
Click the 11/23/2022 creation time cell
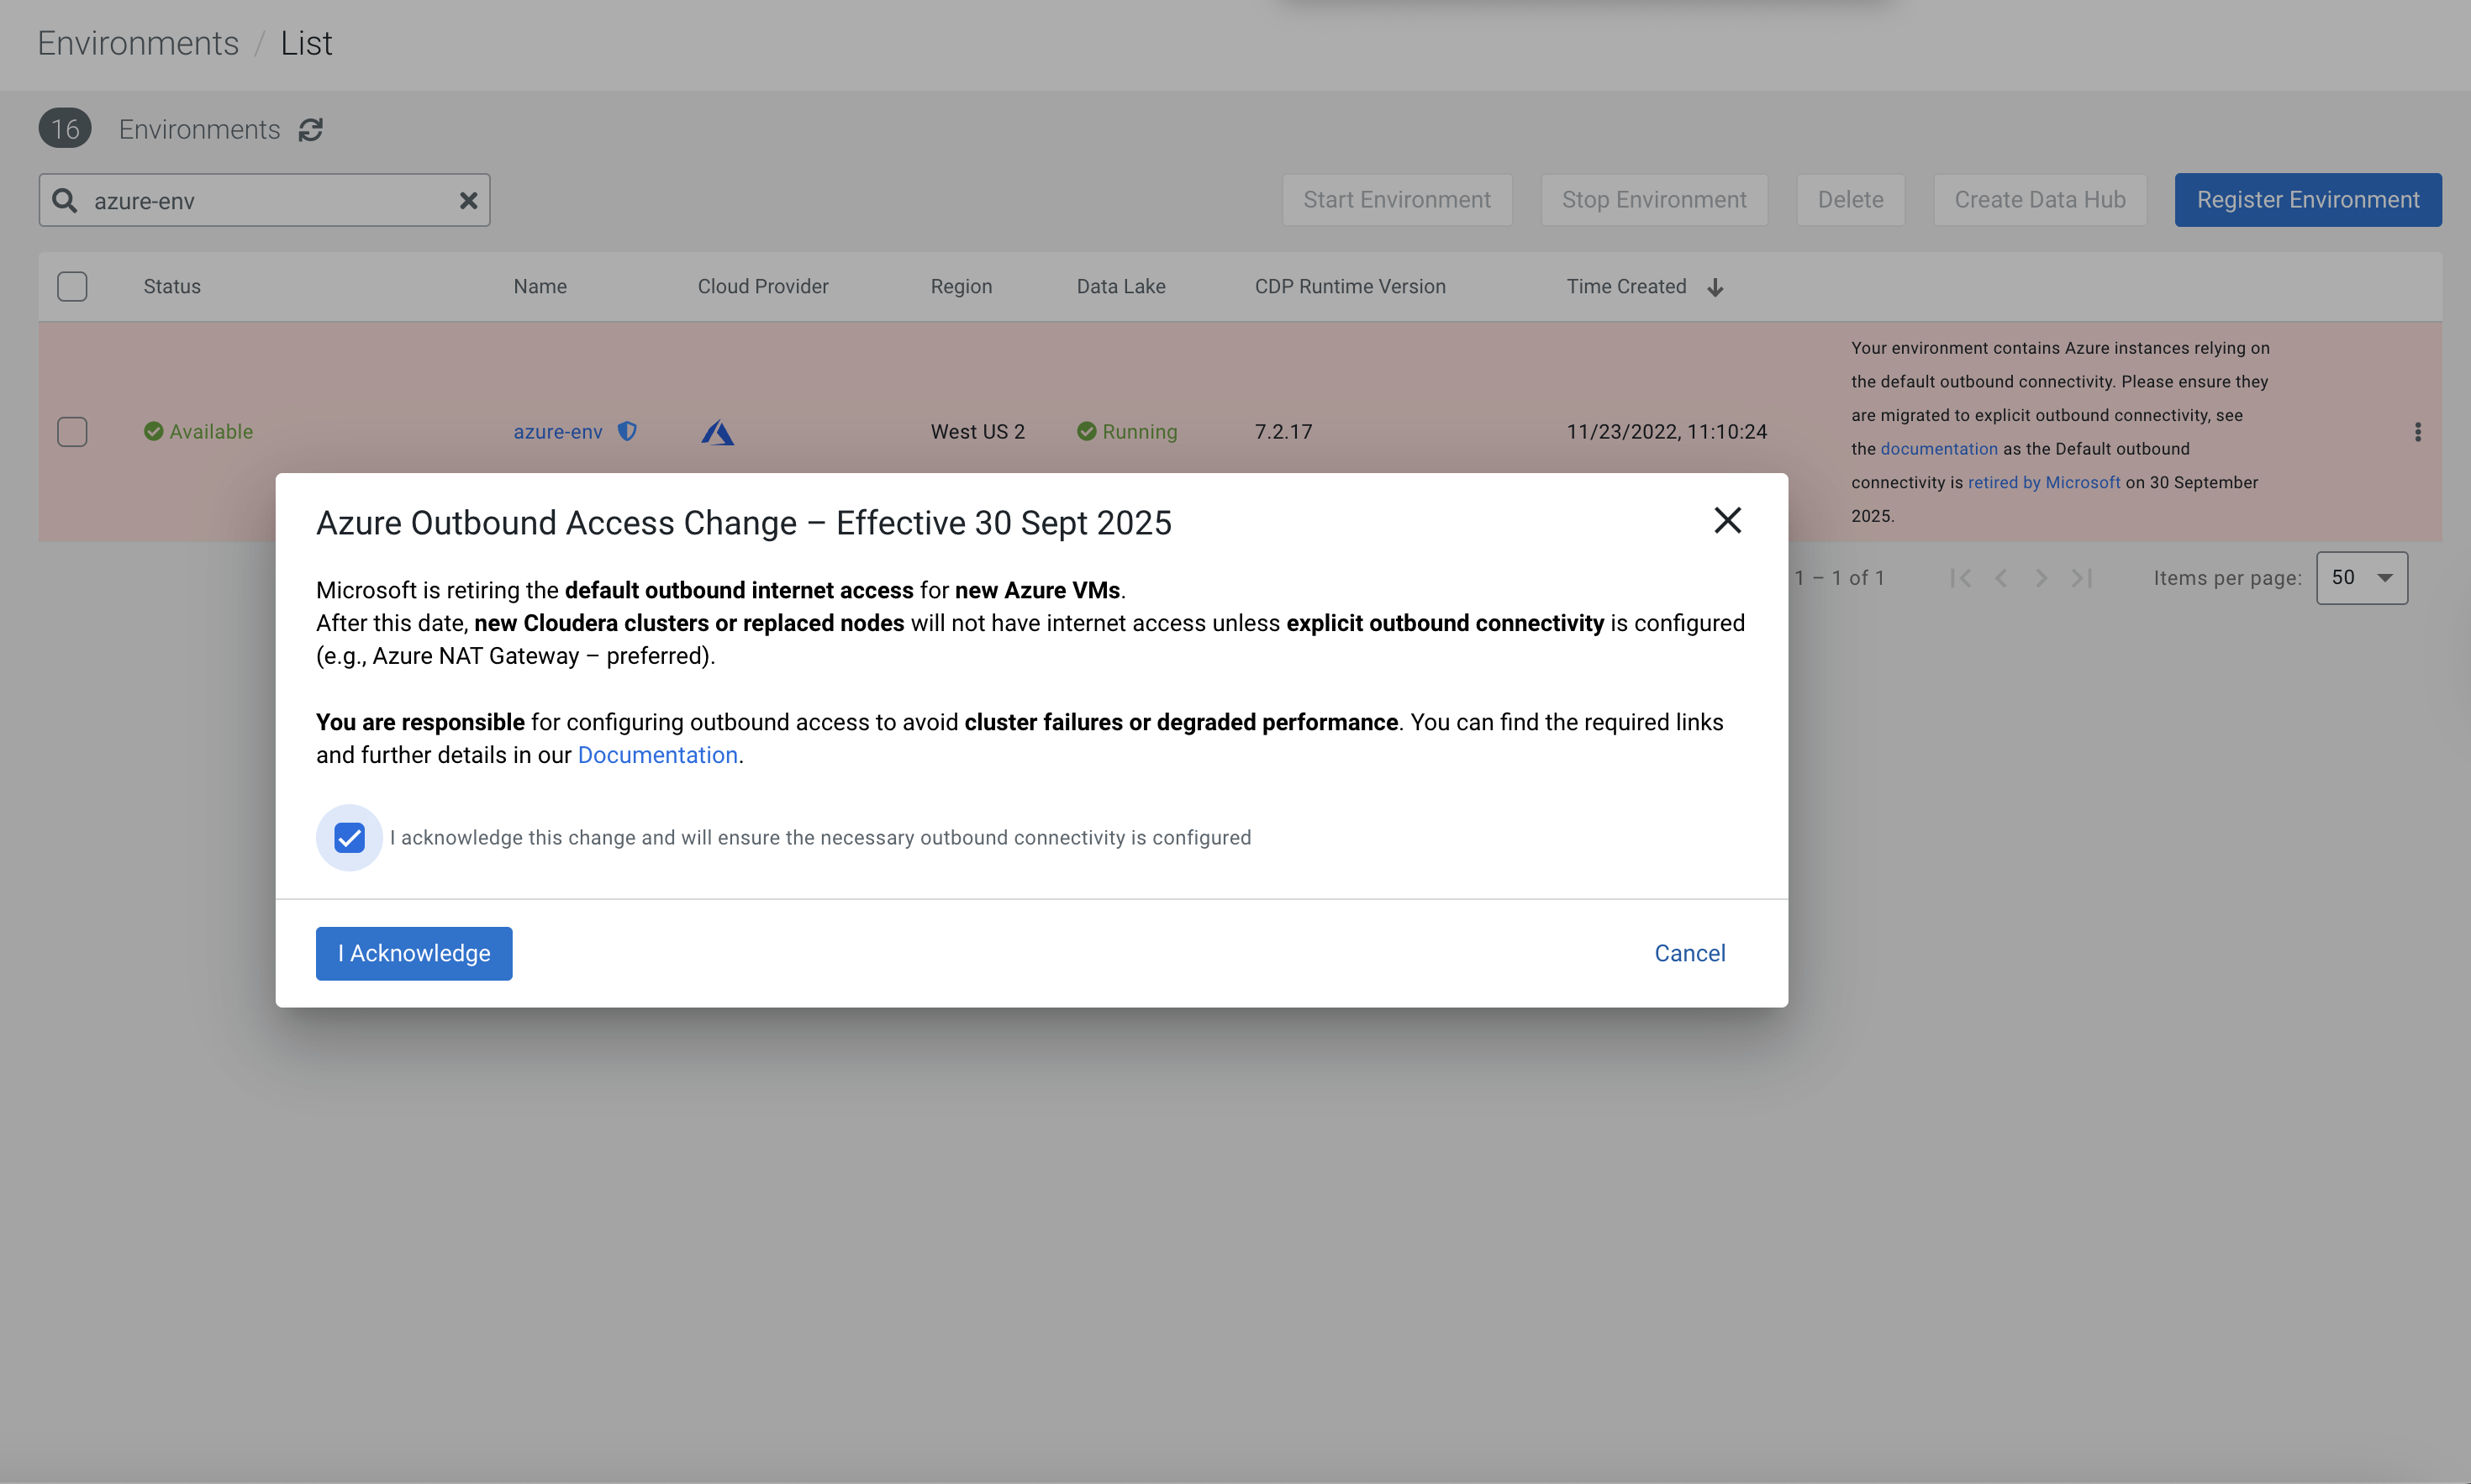click(x=1666, y=432)
